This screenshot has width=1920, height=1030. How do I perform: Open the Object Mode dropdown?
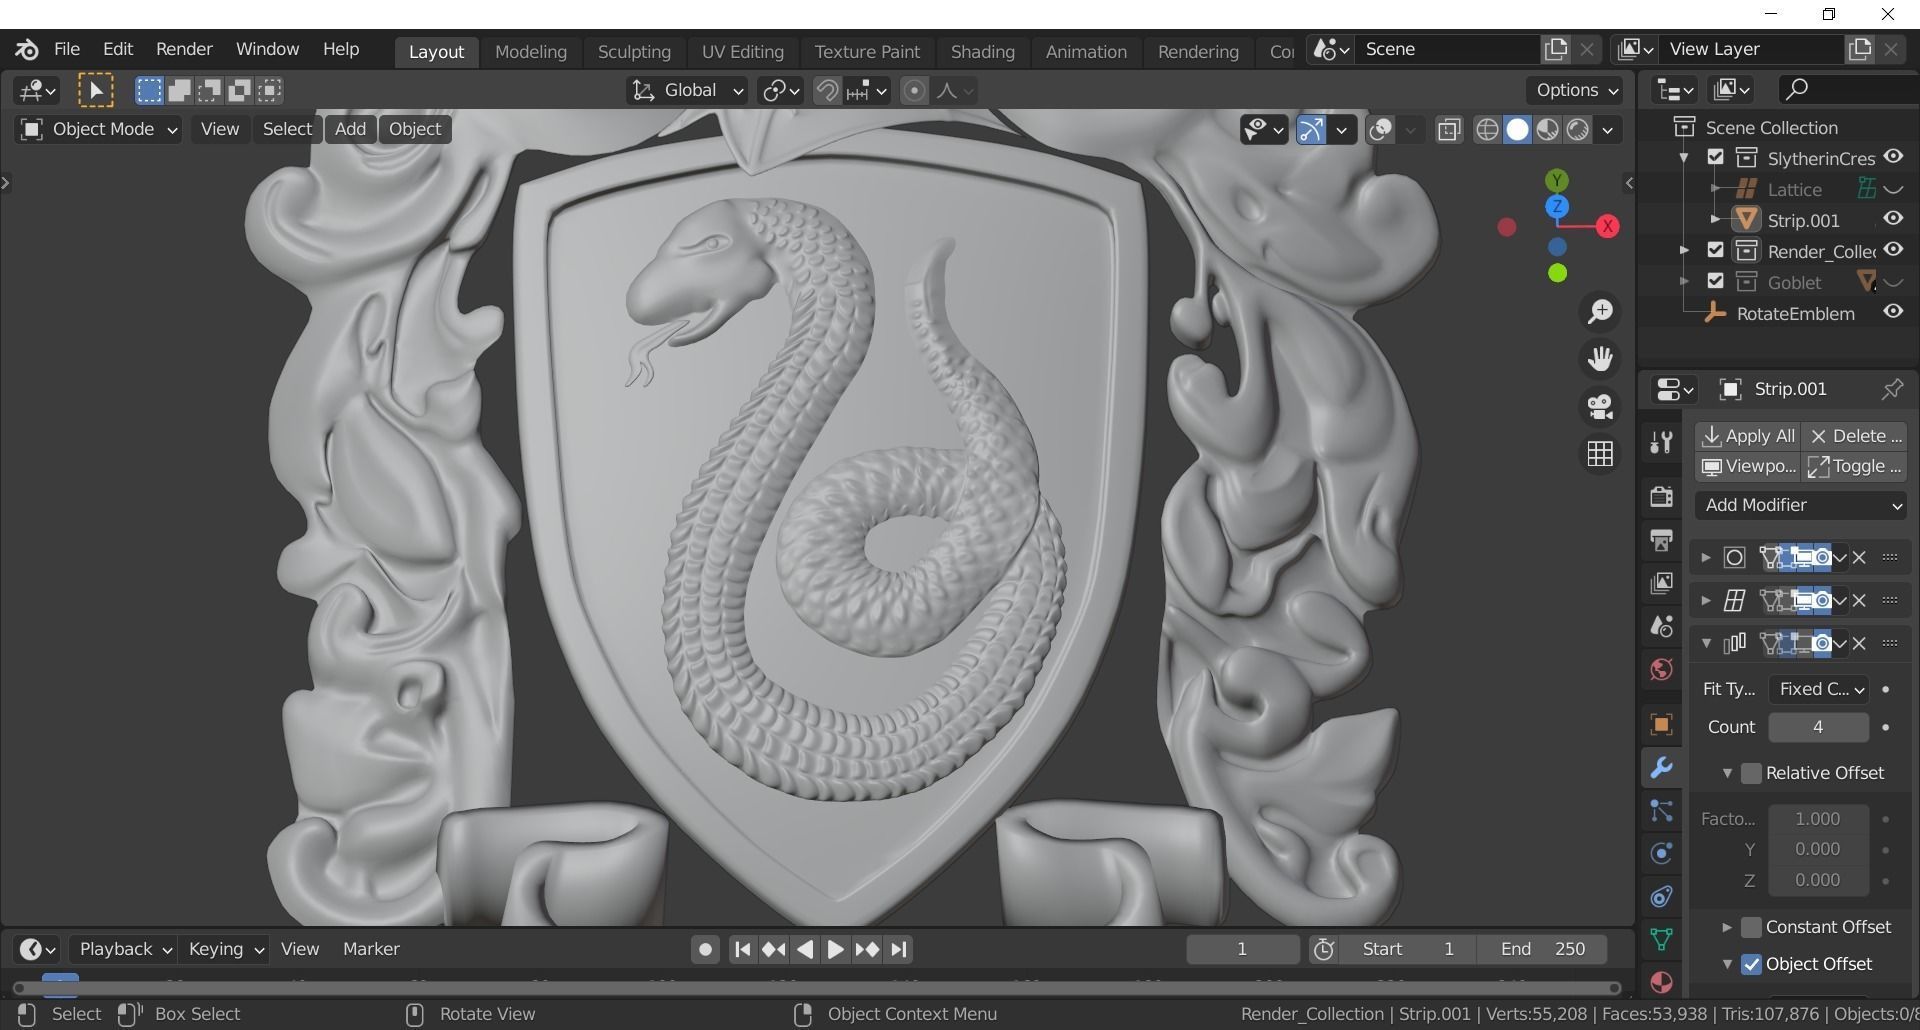click(x=98, y=129)
